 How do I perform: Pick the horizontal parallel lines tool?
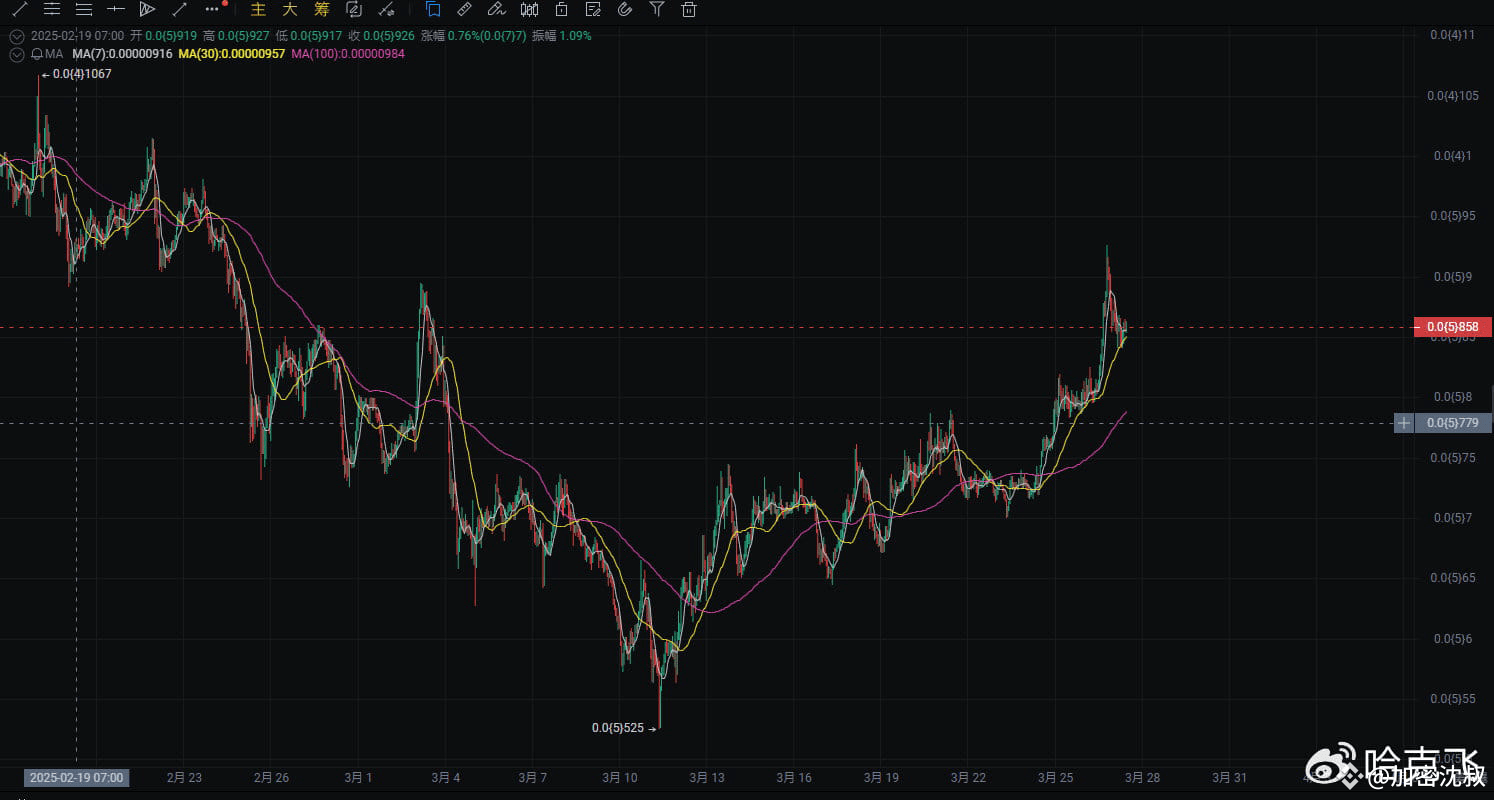point(52,9)
